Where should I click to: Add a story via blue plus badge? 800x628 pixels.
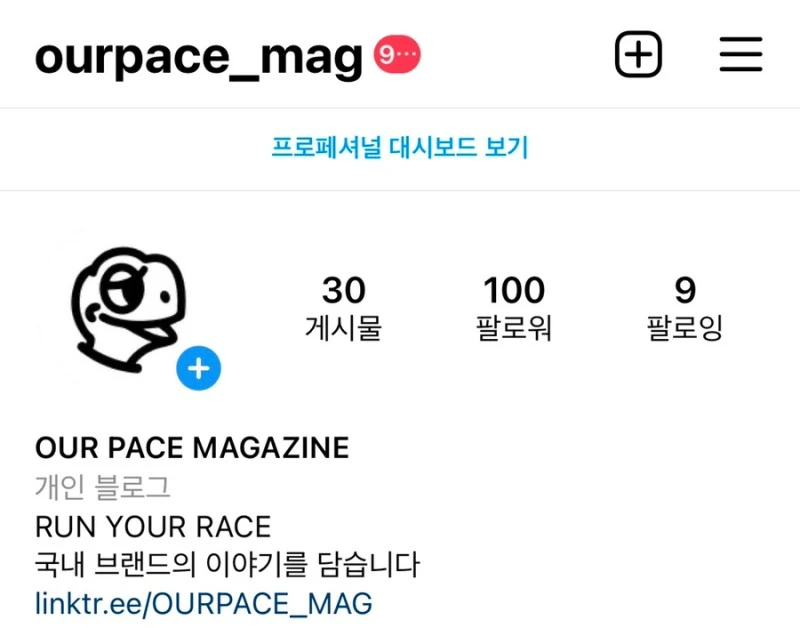(x=198, y=368)
